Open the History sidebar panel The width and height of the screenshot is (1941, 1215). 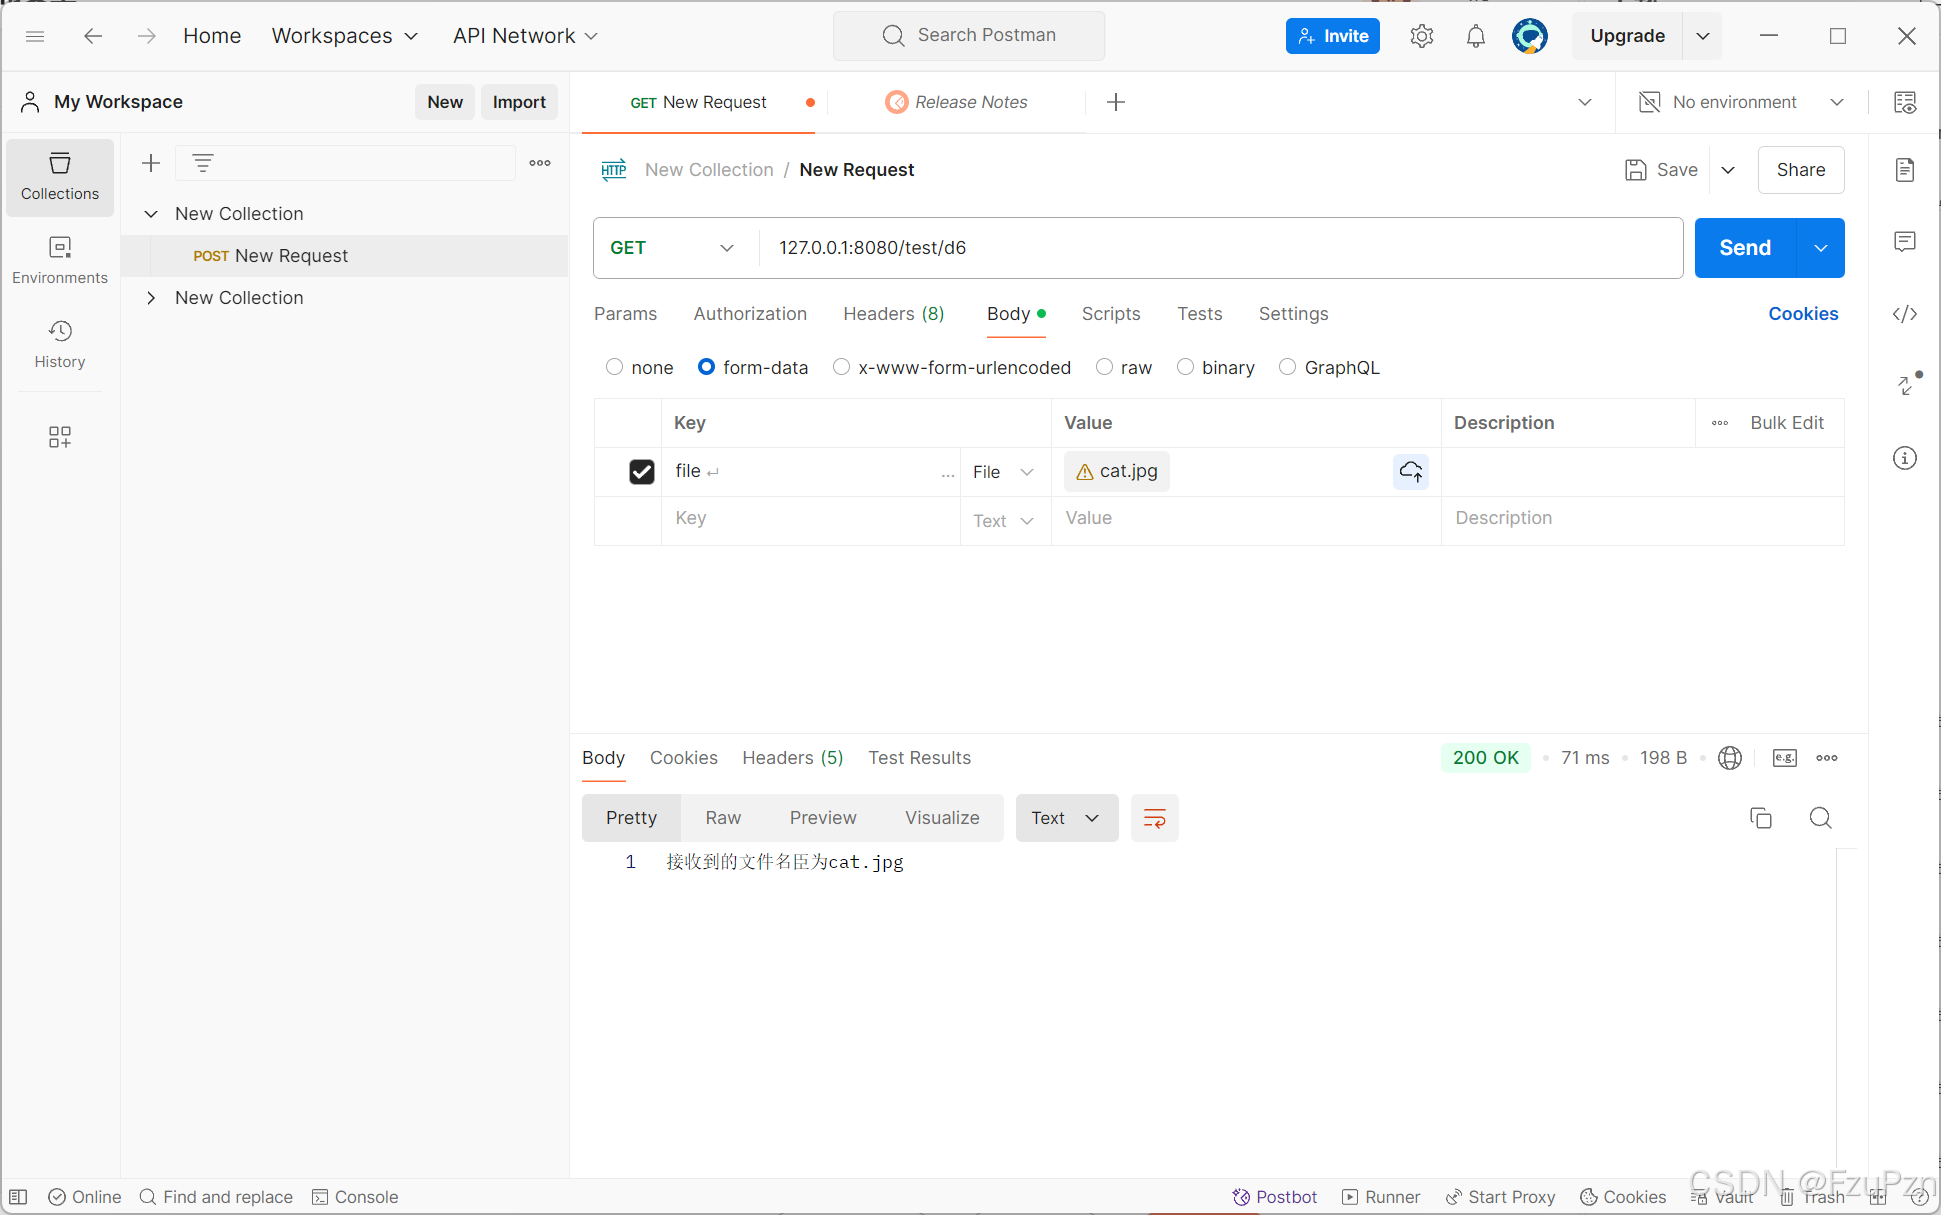pyautogui.click(x=60, y=344)
